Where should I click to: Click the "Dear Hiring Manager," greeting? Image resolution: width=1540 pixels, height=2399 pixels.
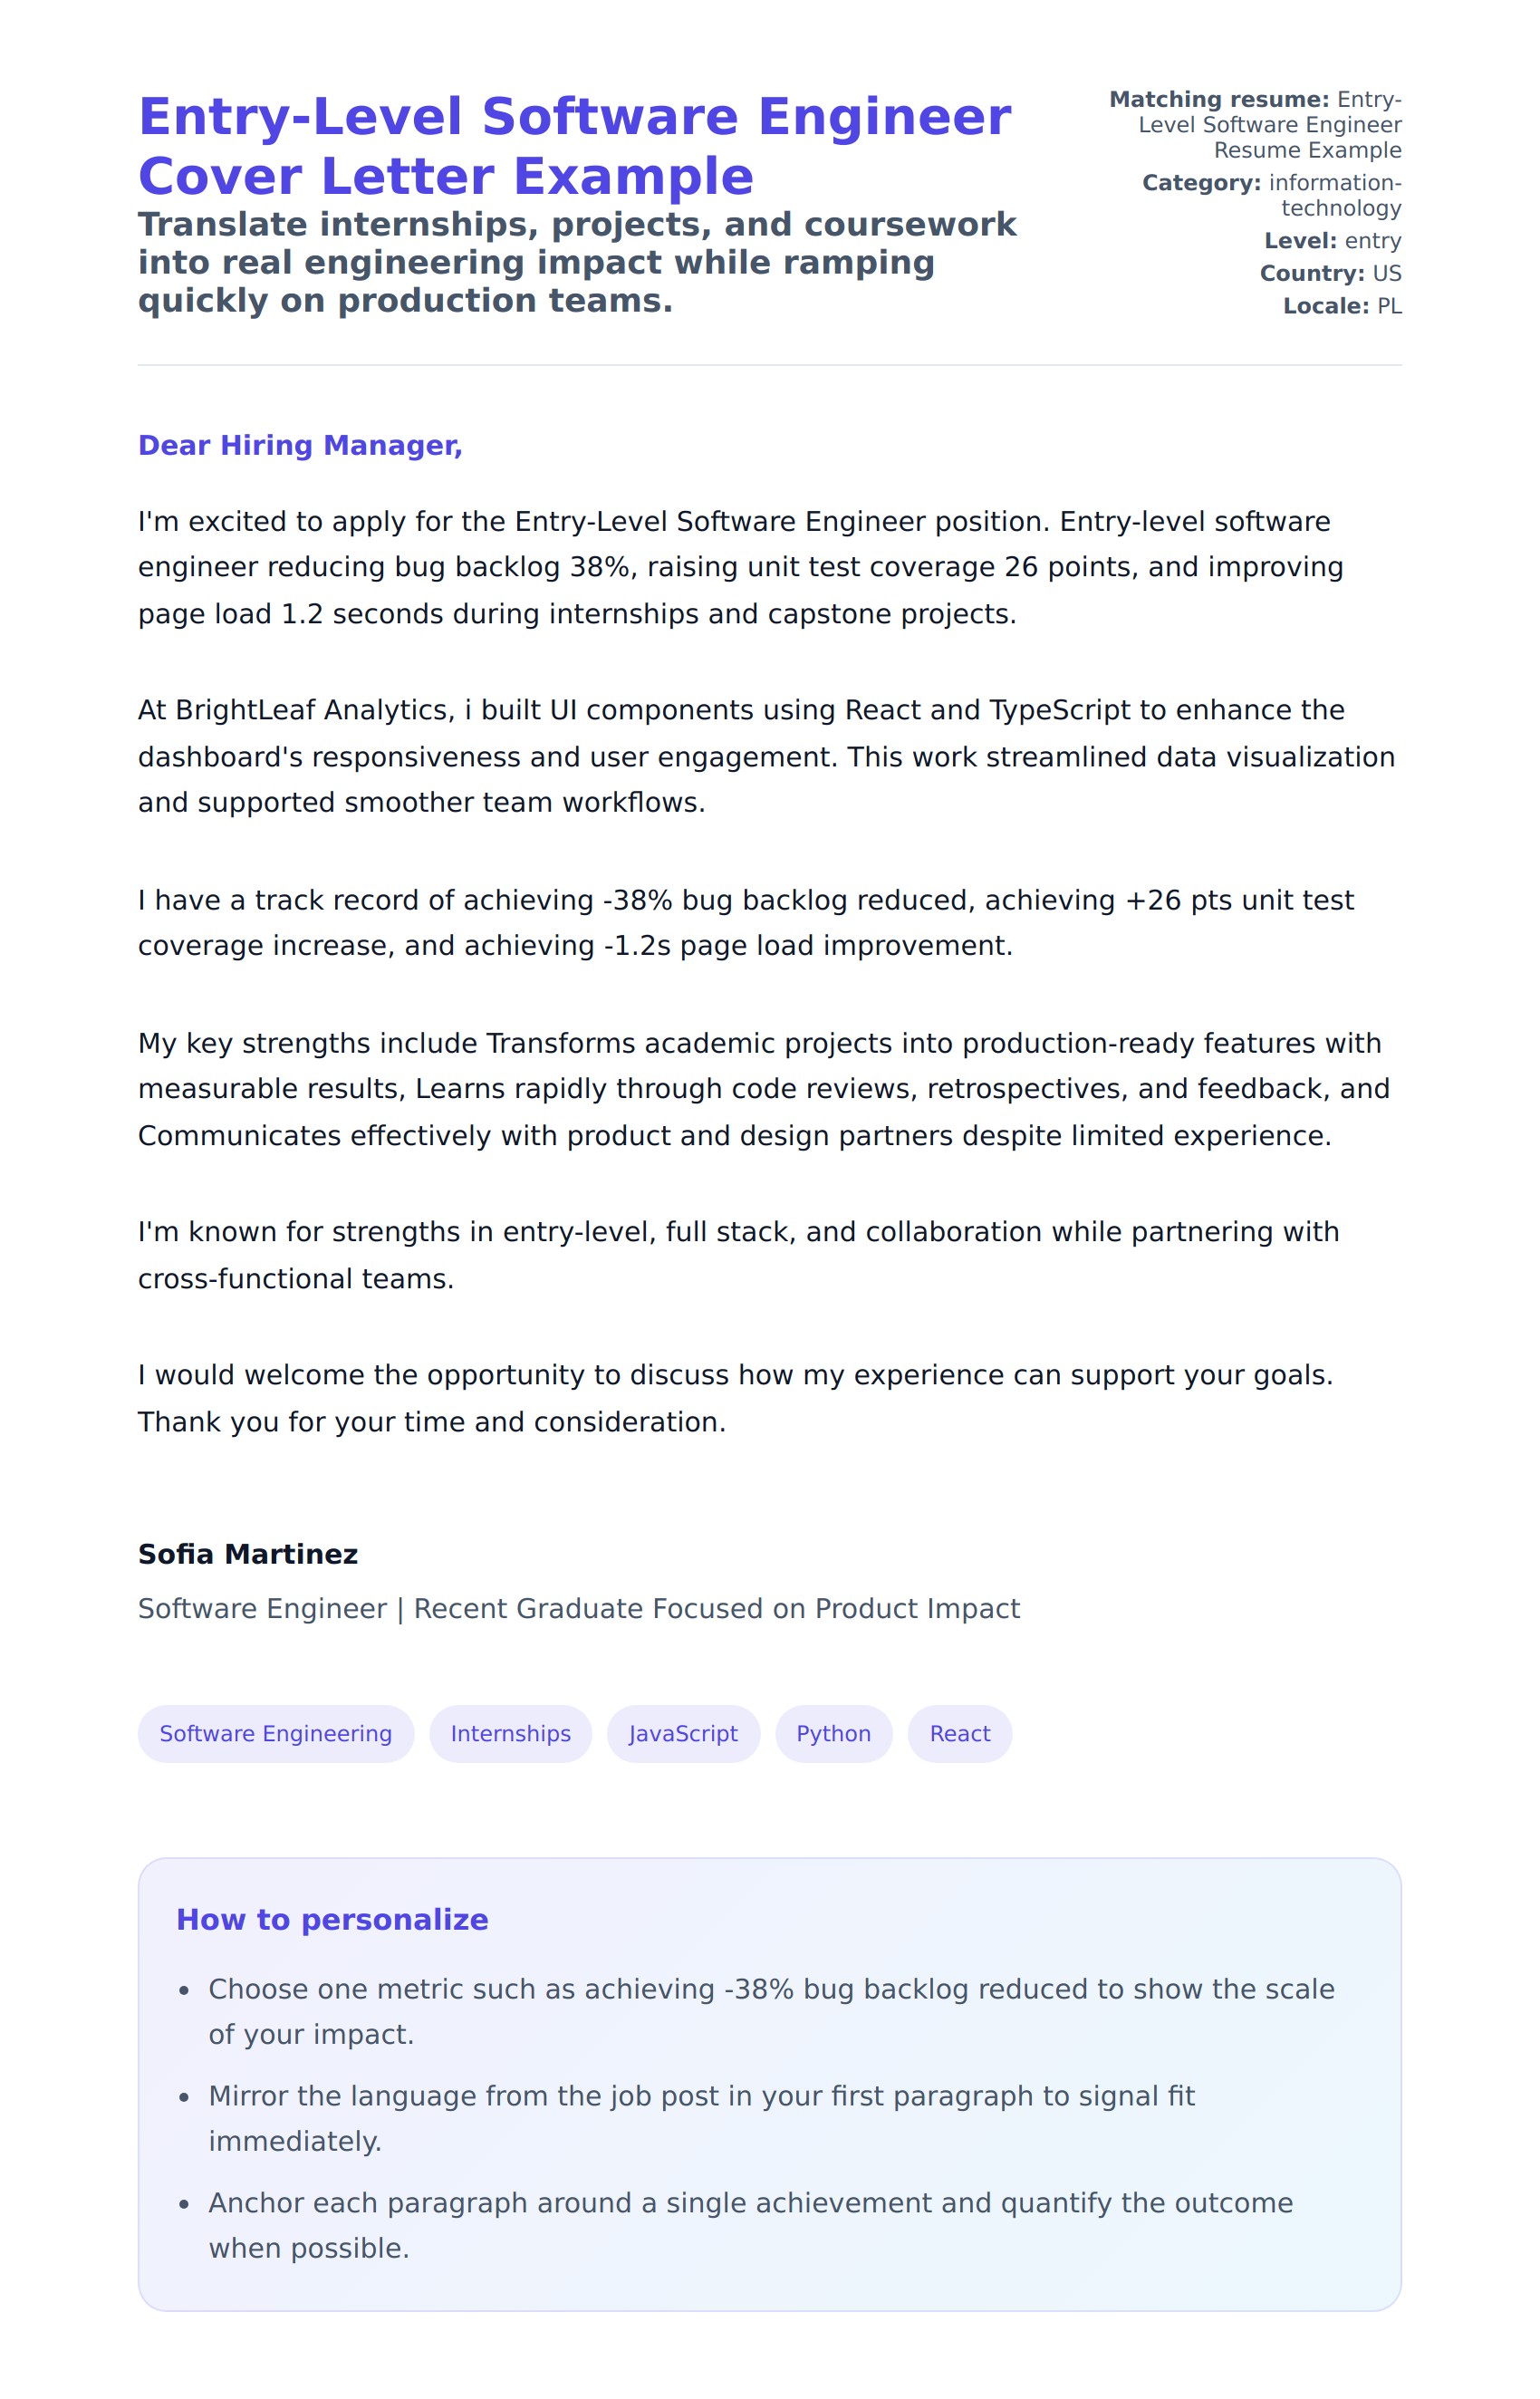point(300,445)
